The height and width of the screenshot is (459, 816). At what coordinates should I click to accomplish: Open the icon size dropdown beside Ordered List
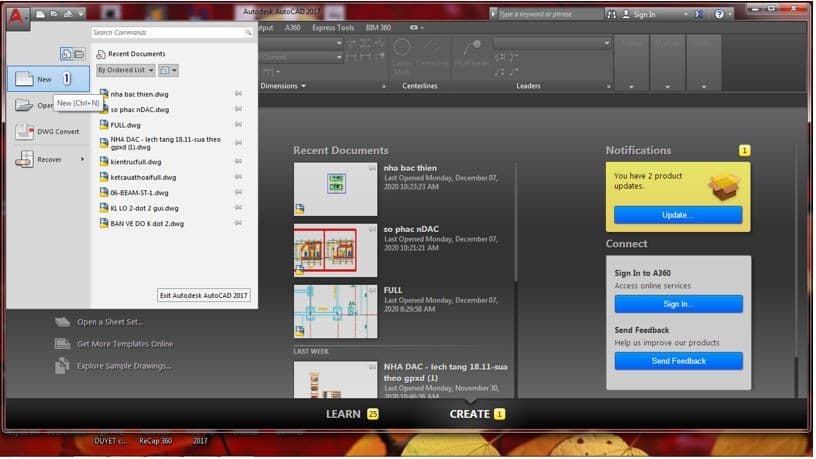pos(169,70)
